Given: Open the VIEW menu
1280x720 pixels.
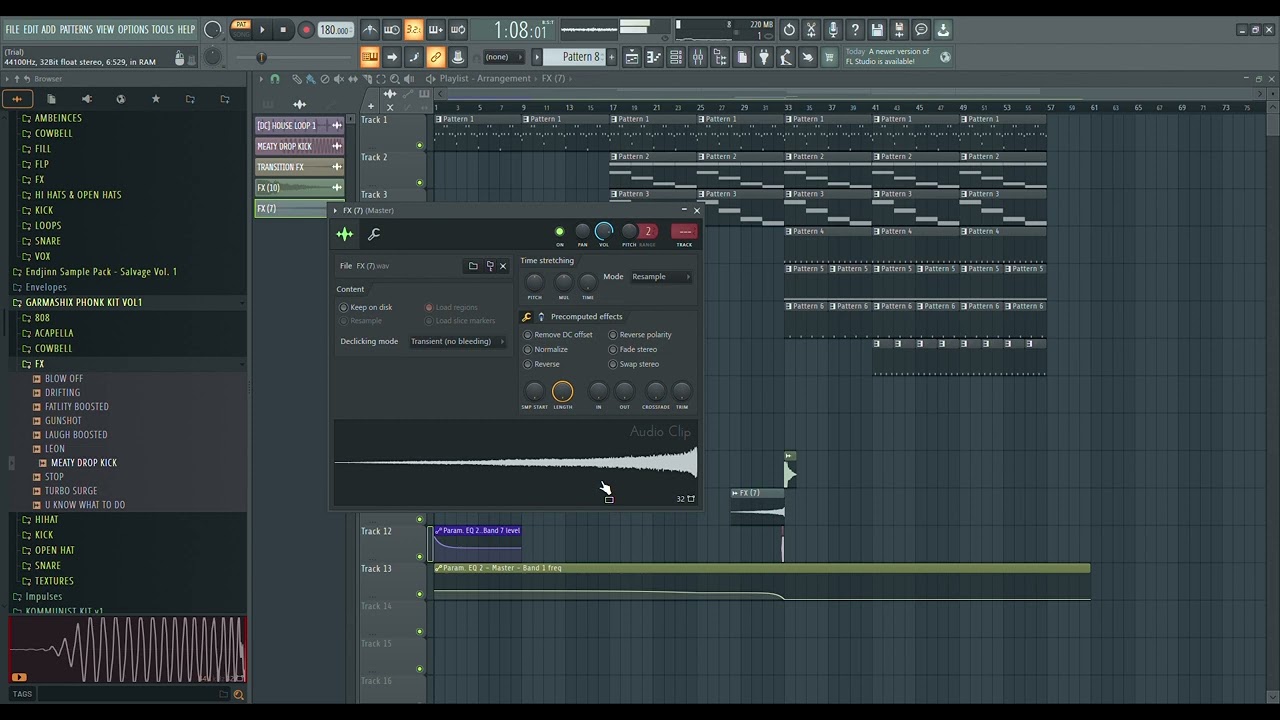Looking at the screenshot, I should click(105, 30).
